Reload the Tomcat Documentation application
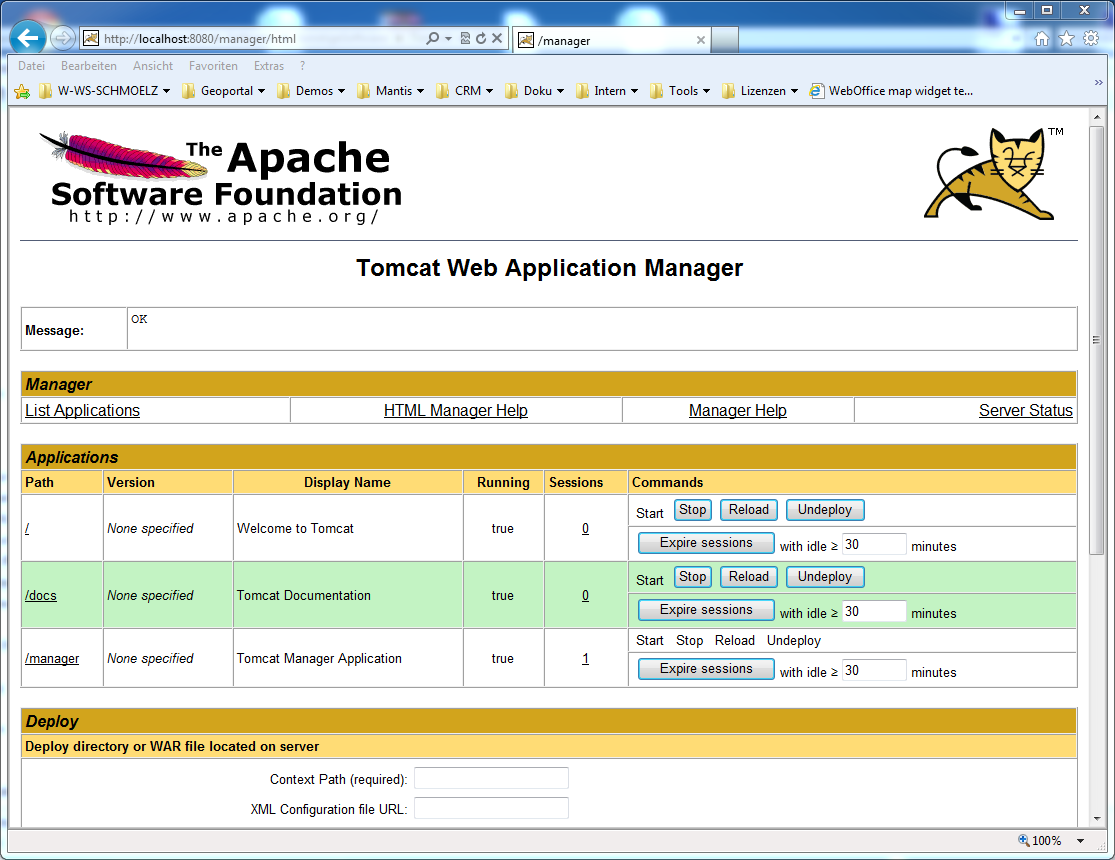Image resolution: width=1115 pixels, height=860 pixels. click(x=748, y=576)
